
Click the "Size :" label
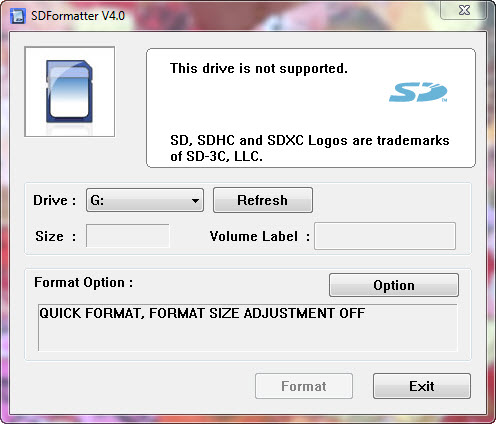56,236
